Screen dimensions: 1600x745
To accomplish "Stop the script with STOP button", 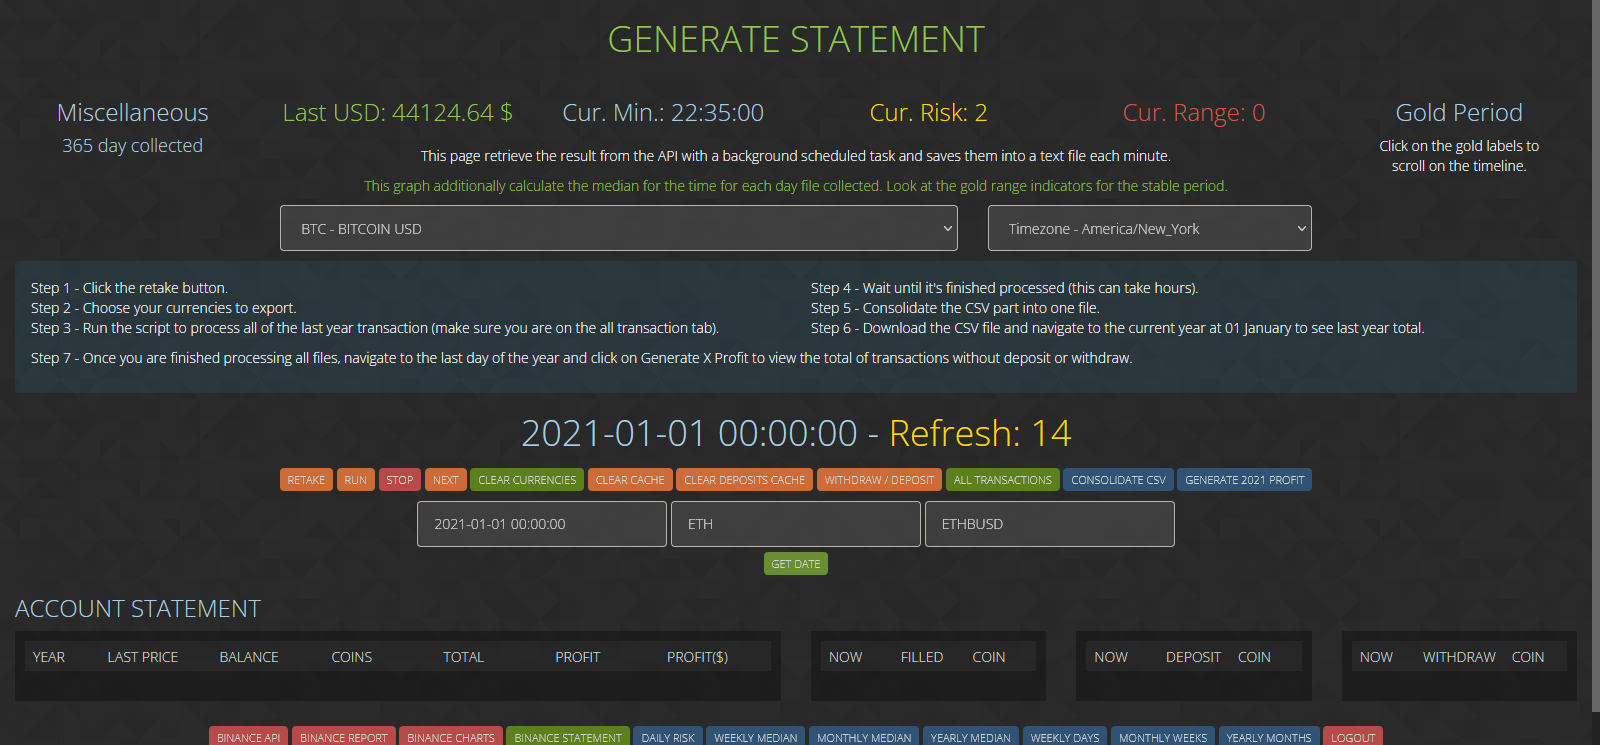I will 399,480.
